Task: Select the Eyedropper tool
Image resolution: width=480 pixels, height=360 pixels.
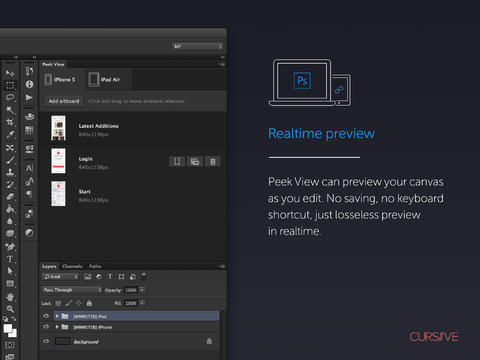Action: pos(10,135)
